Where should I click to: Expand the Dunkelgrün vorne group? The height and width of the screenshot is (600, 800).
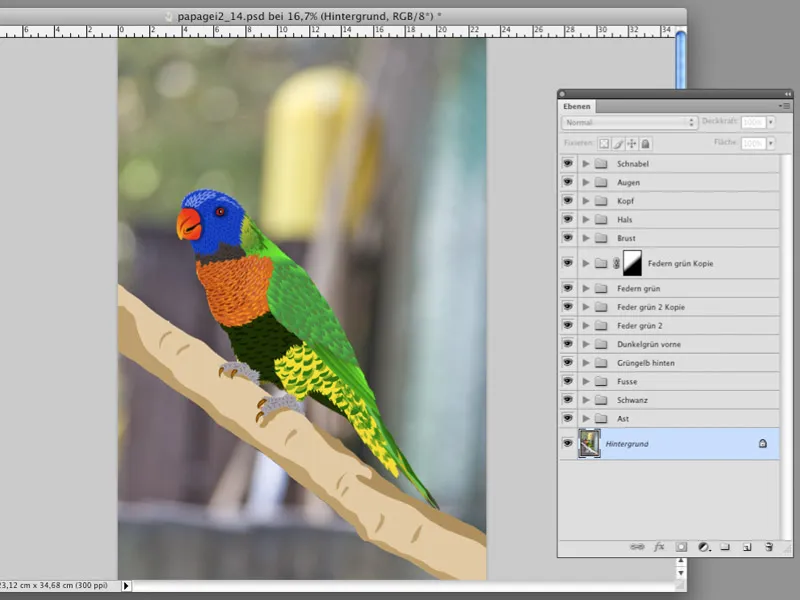(586, 344)
